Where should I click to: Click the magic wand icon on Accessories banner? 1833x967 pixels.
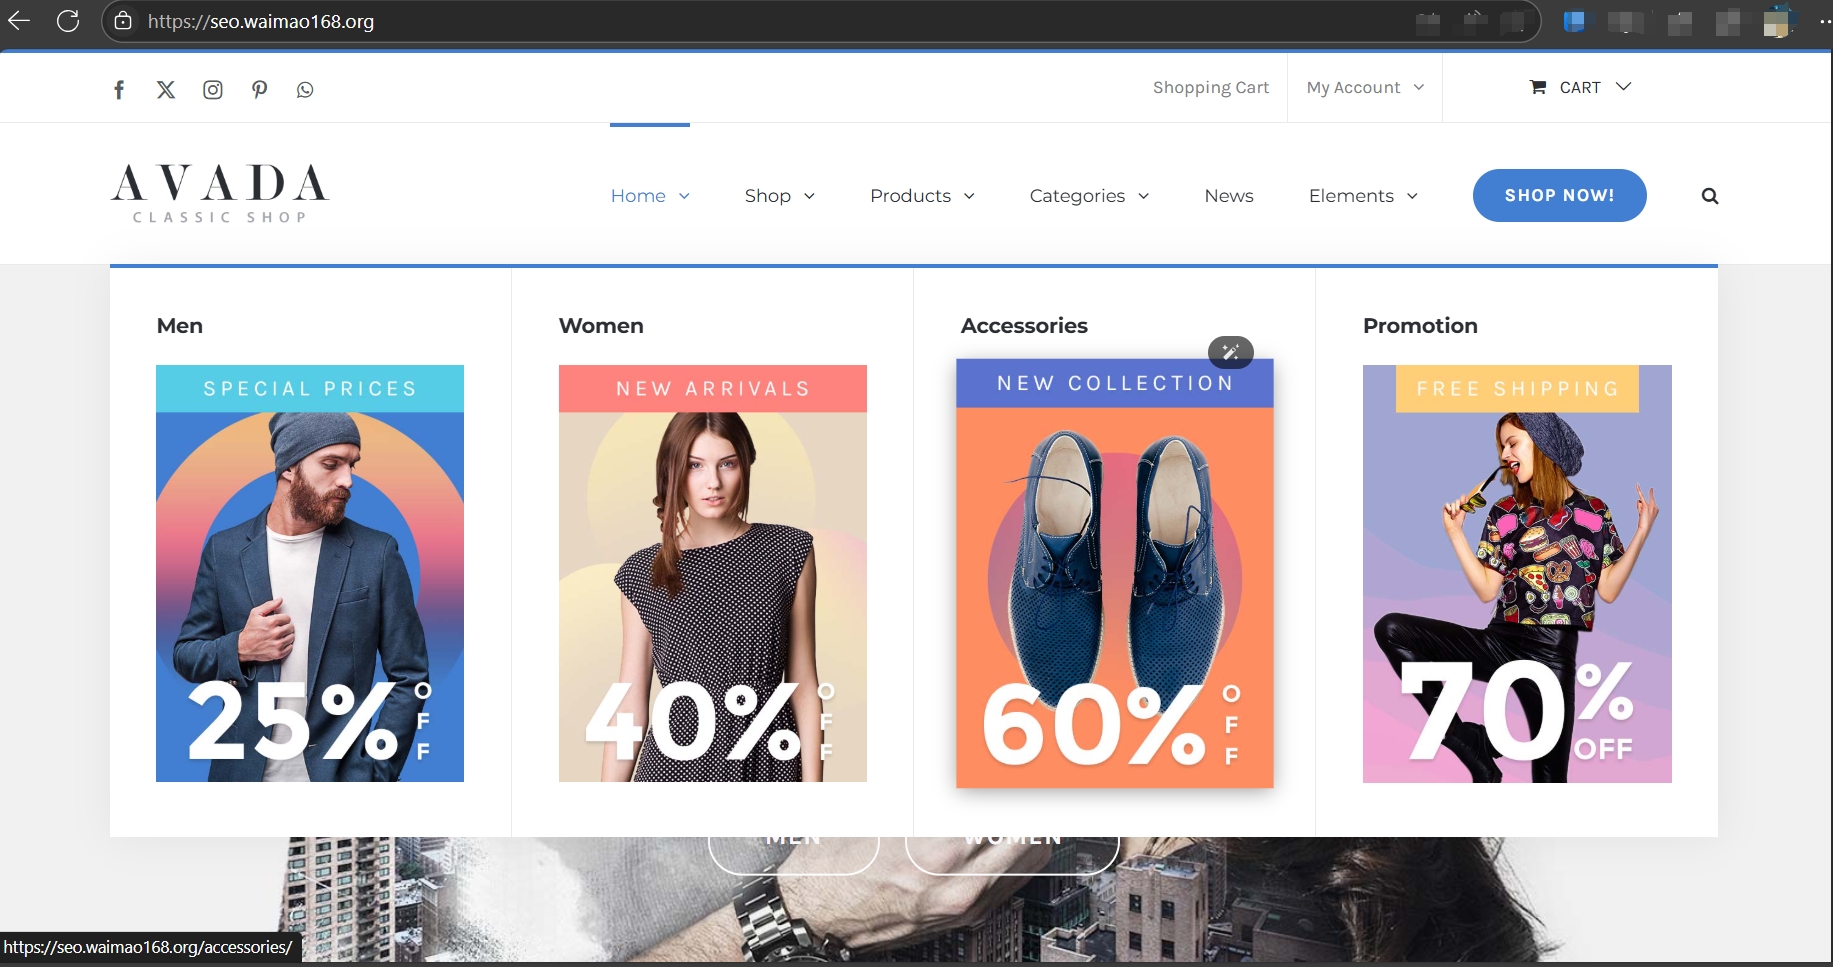[x=1231, y=352]
